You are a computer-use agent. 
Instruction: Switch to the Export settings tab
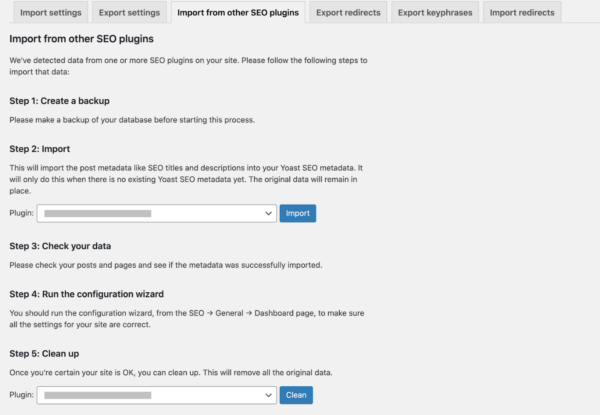129,12
